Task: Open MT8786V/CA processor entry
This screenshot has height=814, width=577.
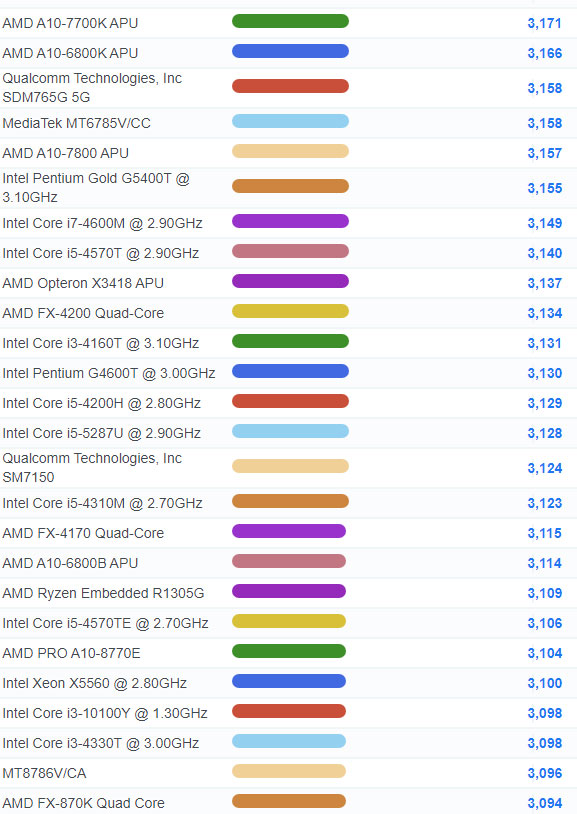Action: pos(44,774)
